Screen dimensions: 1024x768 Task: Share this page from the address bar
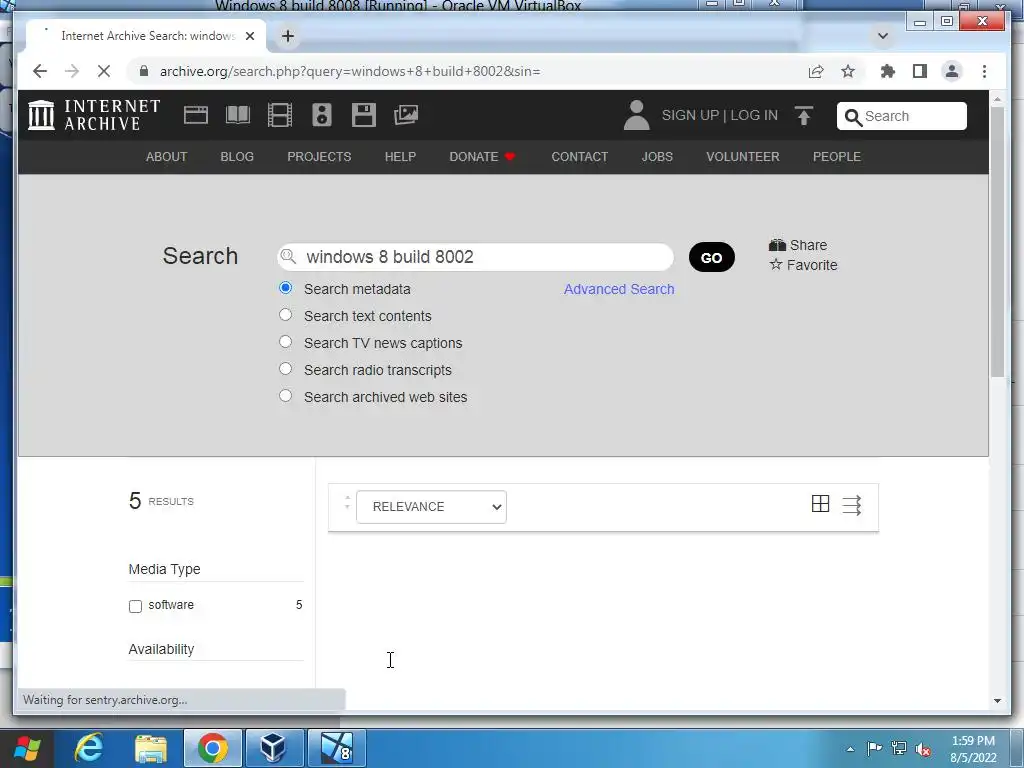pyautogui.click(x=816, y=71)
